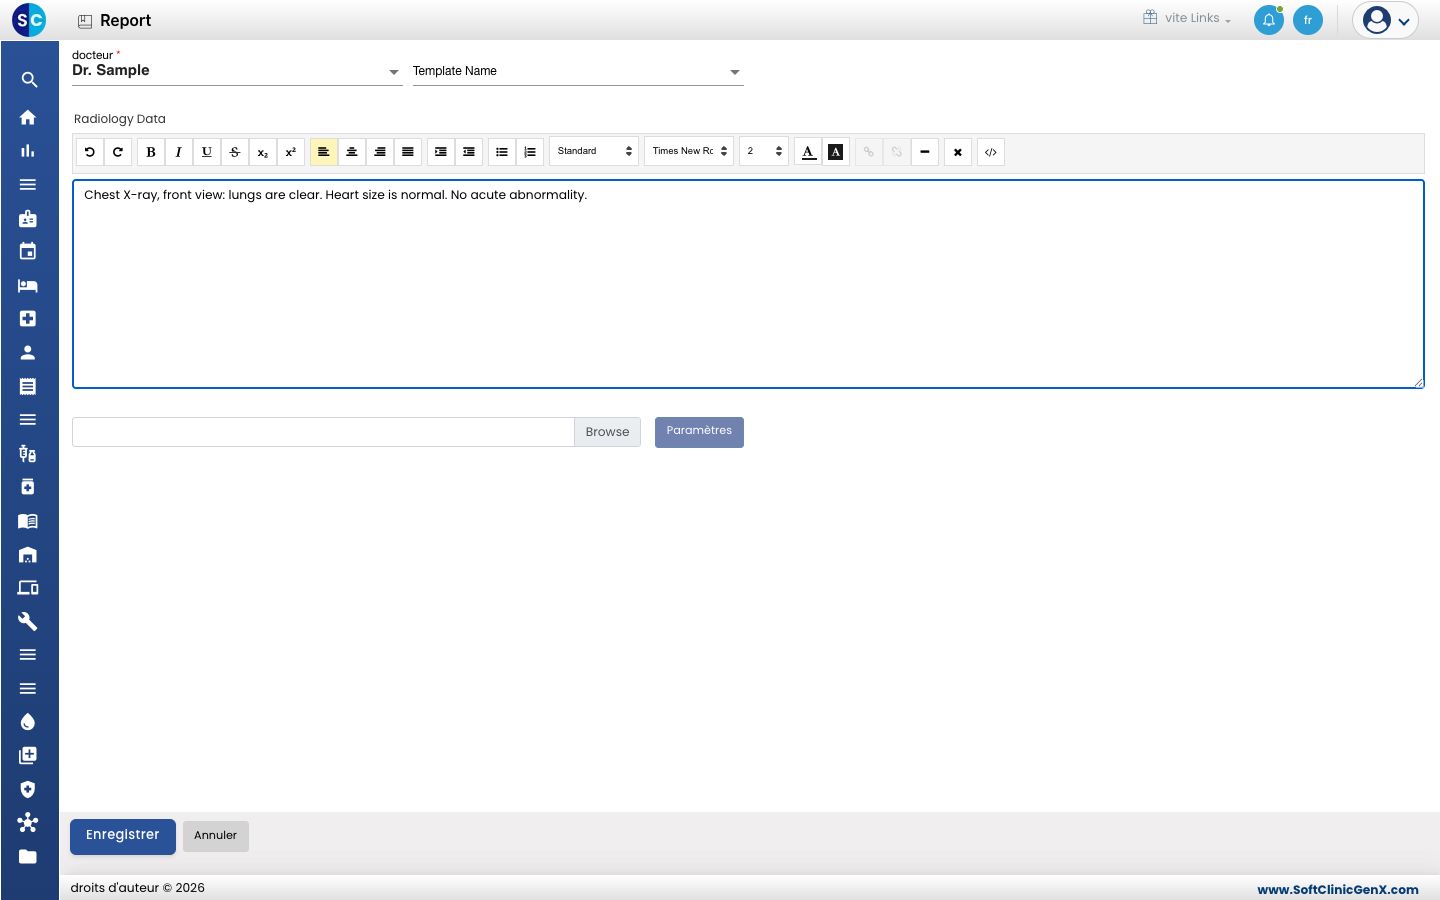
Task: Go to the home icon in sidebar
Action: 28,117
